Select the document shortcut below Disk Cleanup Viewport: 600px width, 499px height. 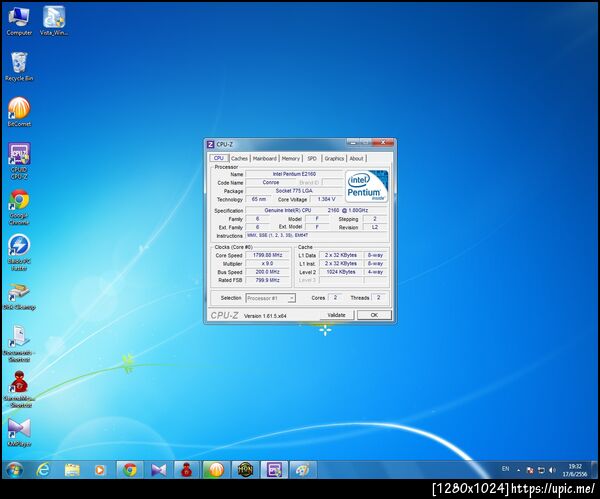(x=19, y=343)
